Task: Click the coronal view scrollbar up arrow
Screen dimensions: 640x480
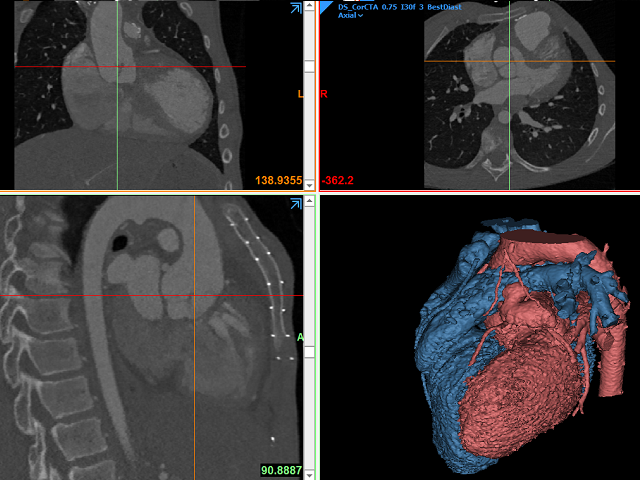Action: pyautogui.click(x=309, y=5)
